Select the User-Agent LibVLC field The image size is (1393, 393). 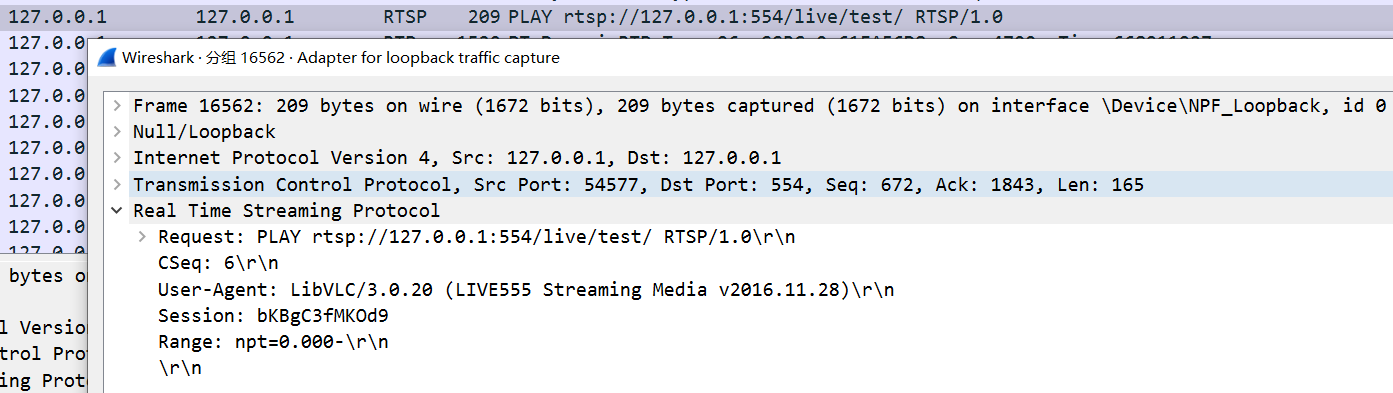[x=526, y=290]
